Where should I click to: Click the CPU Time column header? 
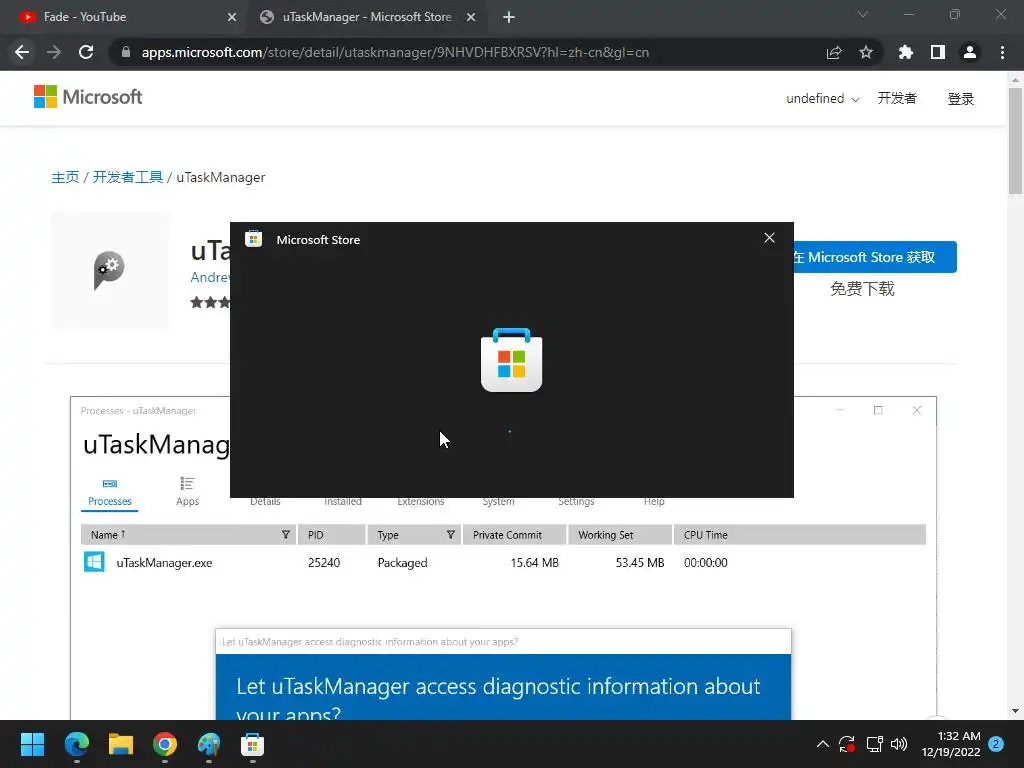point(799,534)
